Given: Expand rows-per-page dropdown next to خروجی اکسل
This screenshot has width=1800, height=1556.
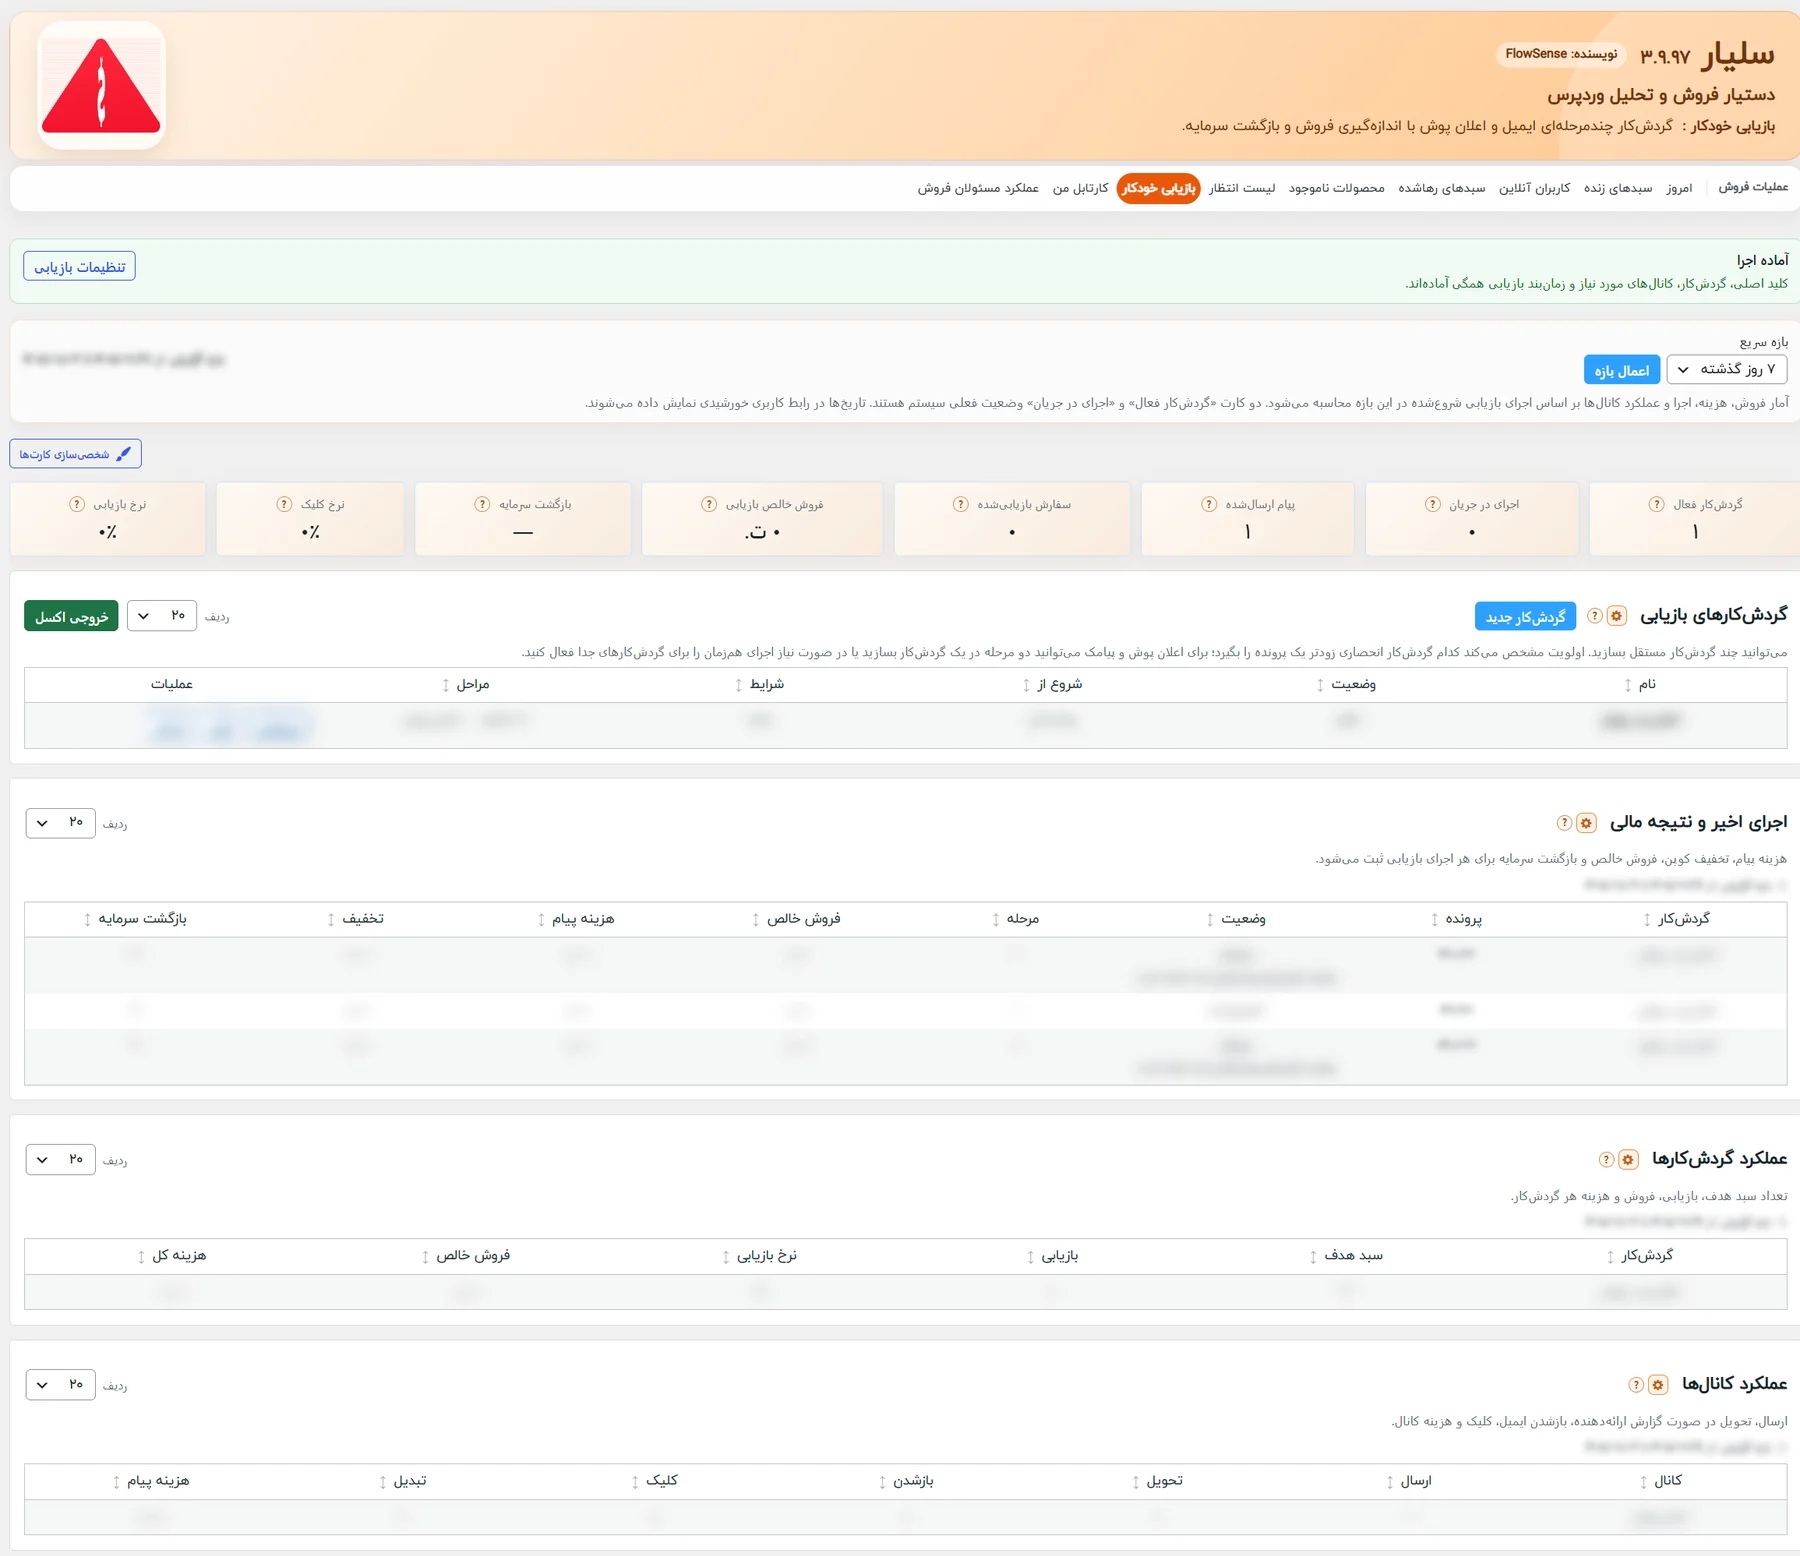Looking at the screenshot, I should pos(162,616).
